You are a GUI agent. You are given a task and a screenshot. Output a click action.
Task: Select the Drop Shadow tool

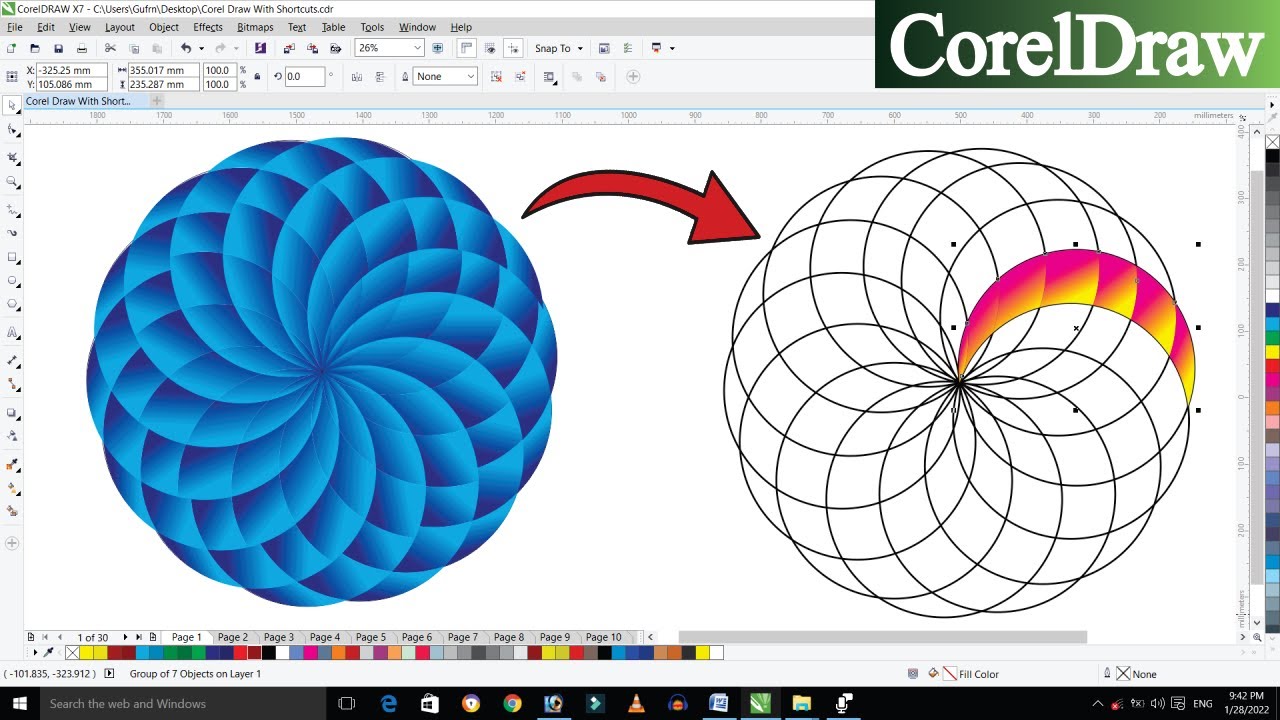point(12,412)
